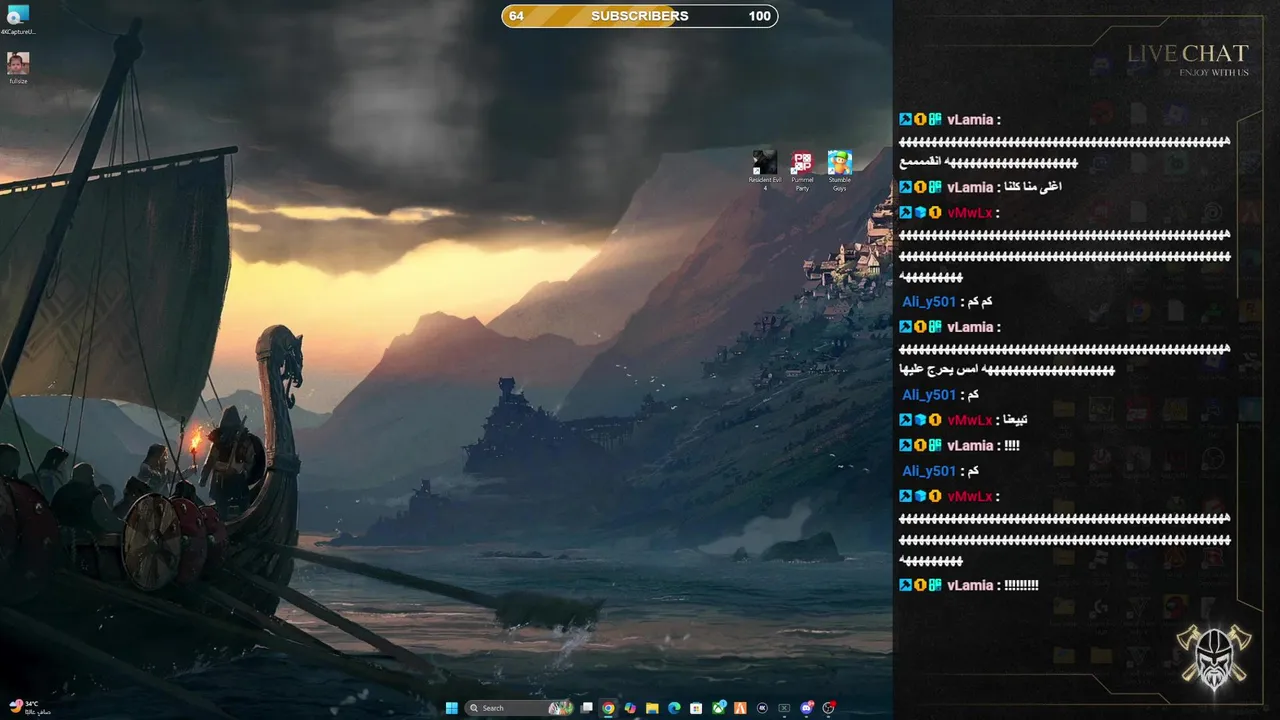Switch to Google Chrome on the taskbar
This screenshot has width=1280, height=720.
tap(608, 708)
